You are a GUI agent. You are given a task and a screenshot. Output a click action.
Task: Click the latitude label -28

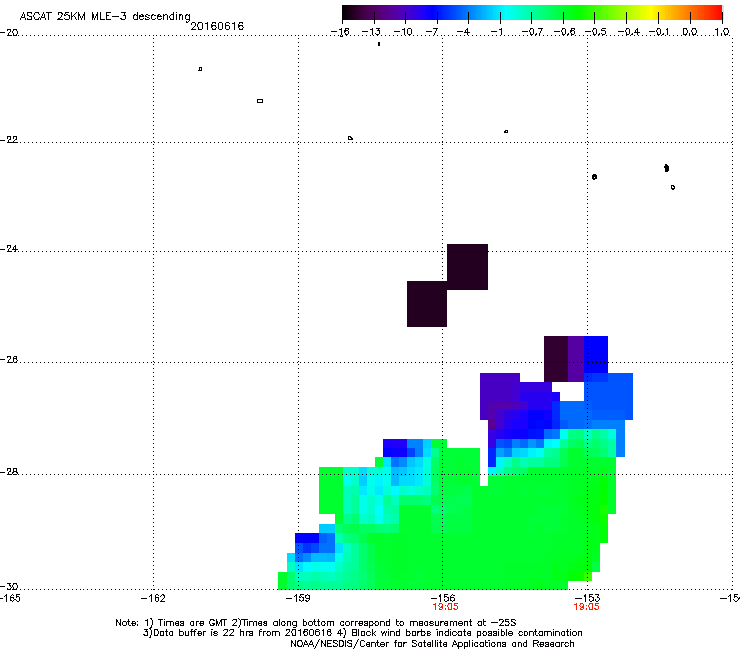pos(9,472)
